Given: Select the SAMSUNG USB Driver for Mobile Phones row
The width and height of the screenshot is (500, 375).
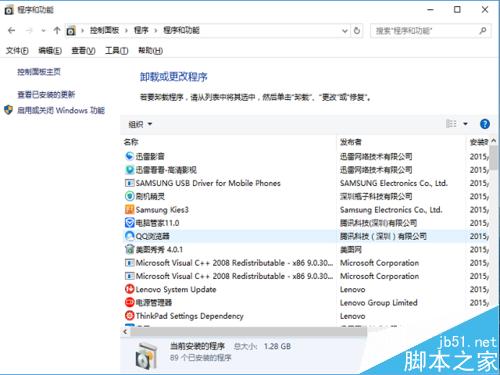Looking at the screenshot, I should click(305, 183).
